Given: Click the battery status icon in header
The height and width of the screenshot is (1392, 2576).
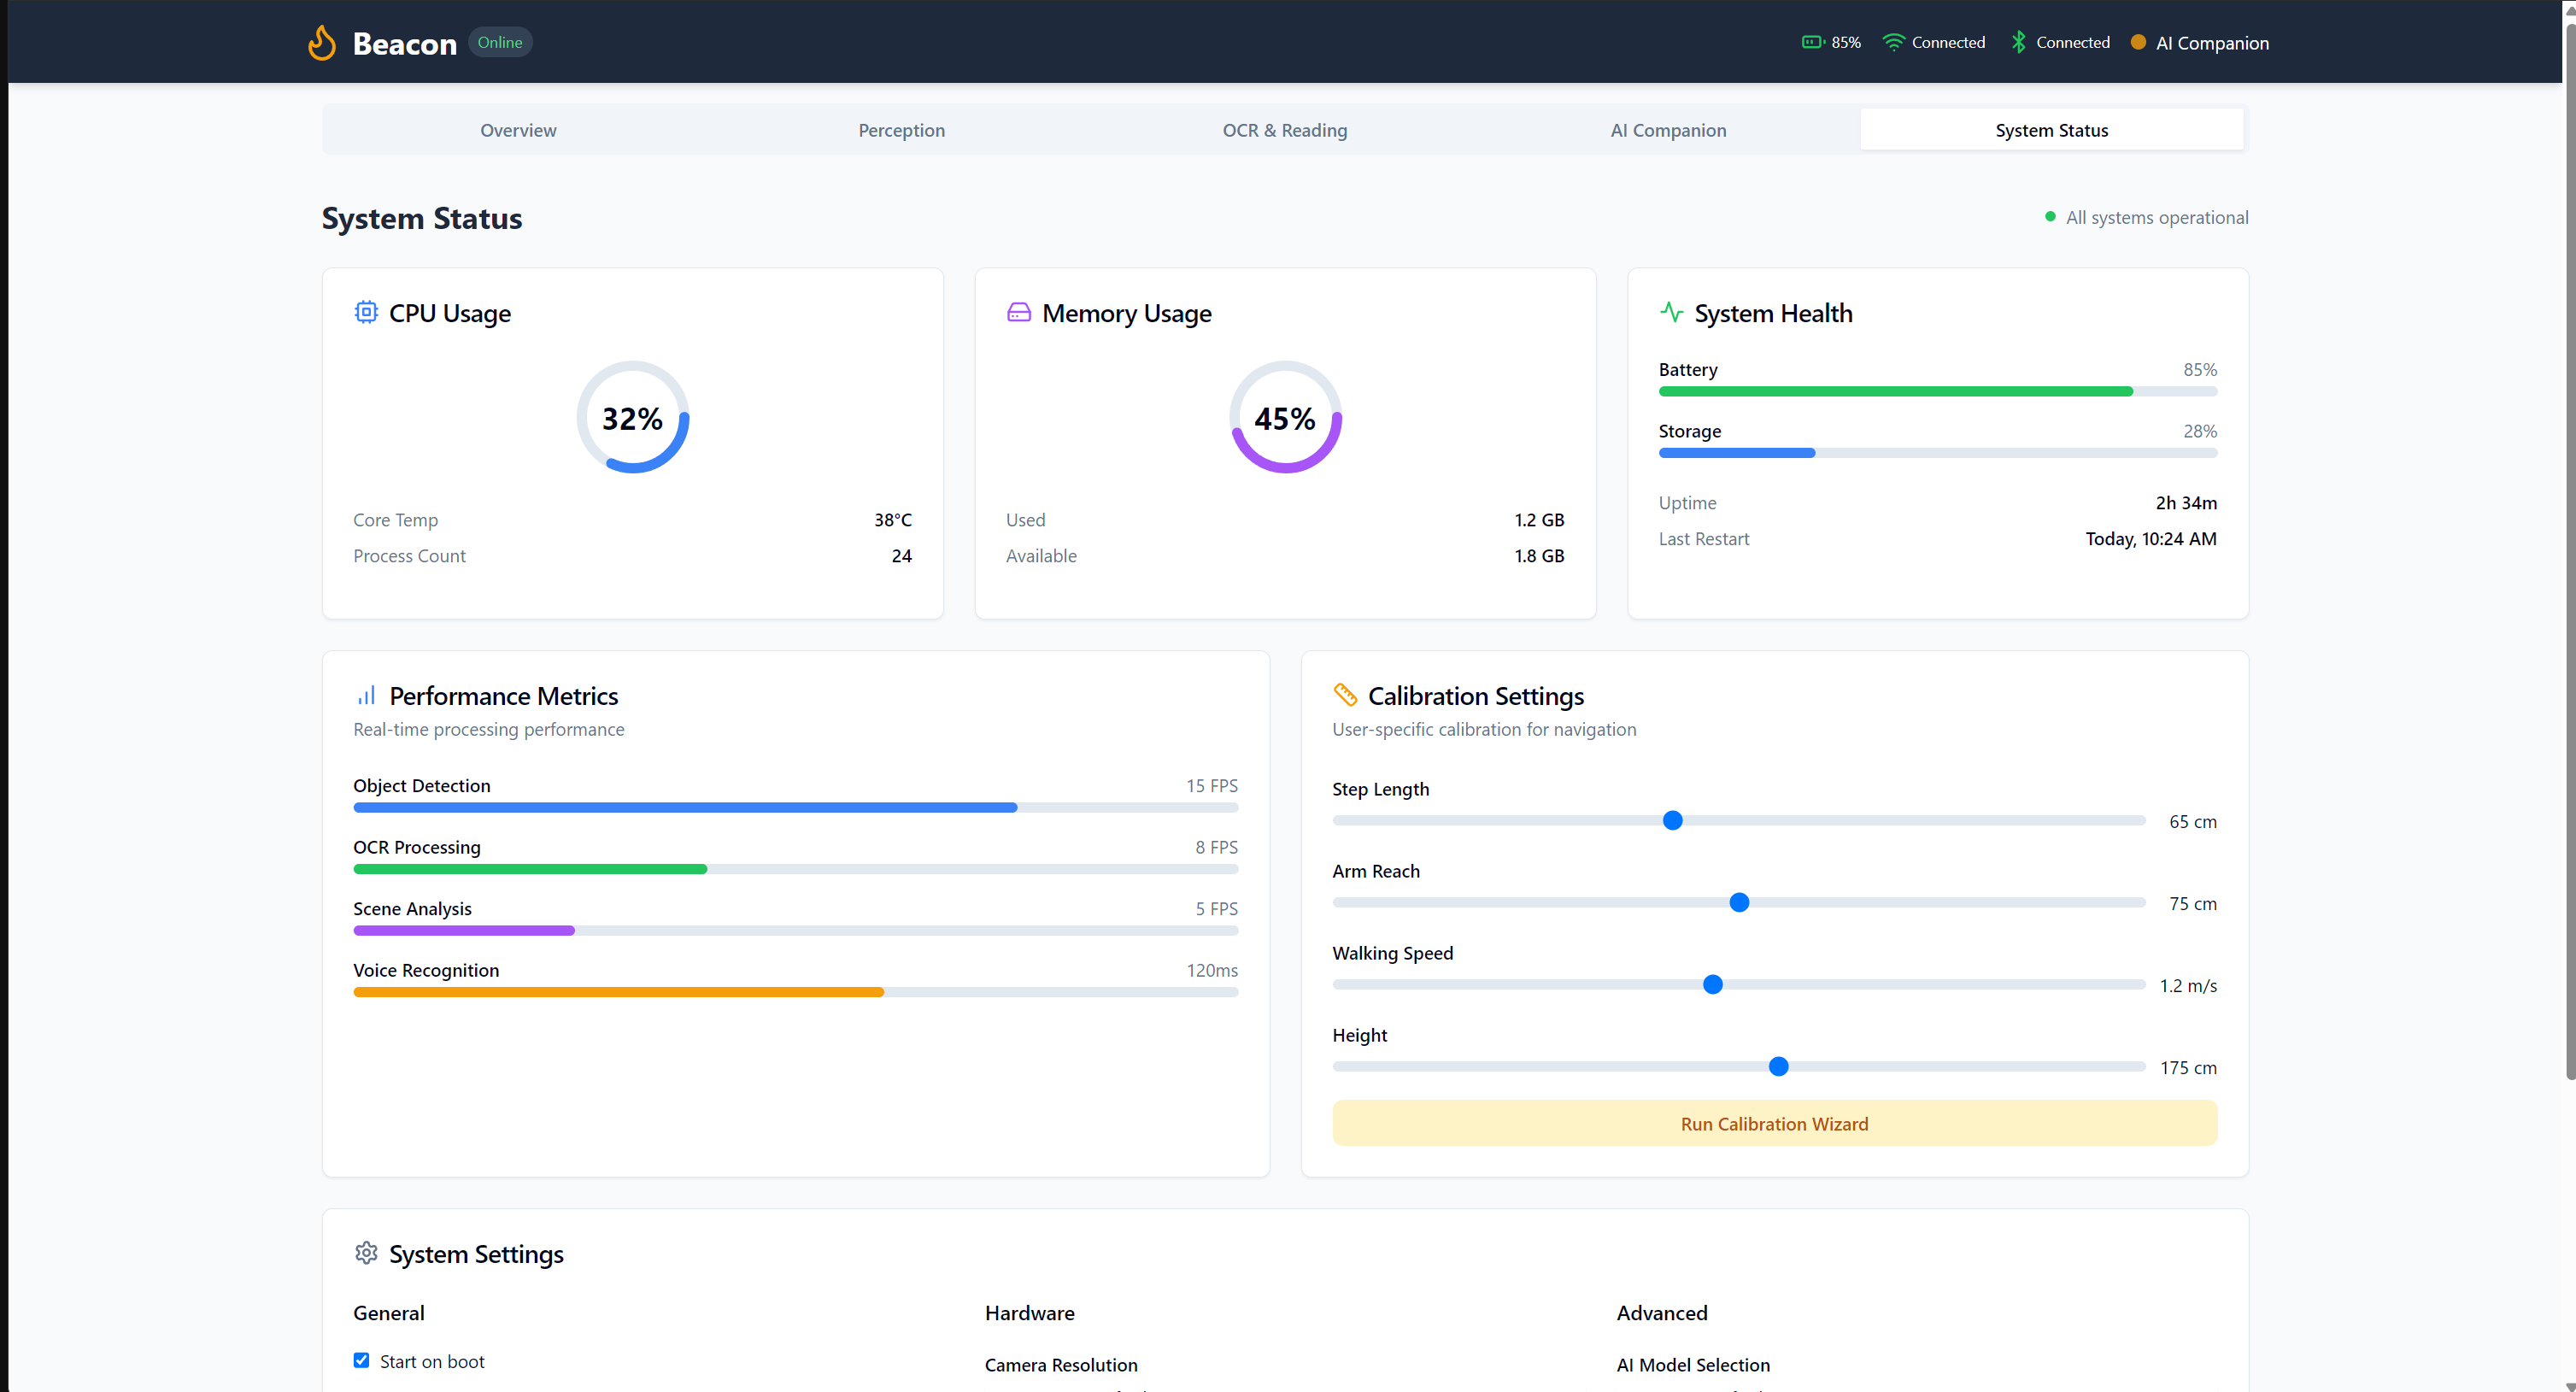Looking at the screenshot, I should (1812, 42).
